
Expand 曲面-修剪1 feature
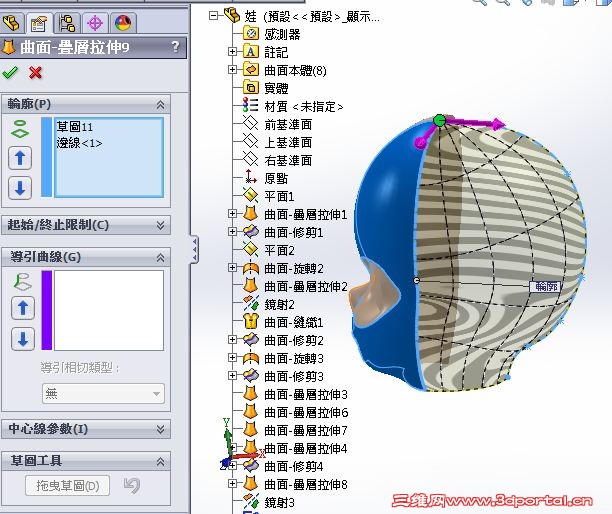pos(232,231)
